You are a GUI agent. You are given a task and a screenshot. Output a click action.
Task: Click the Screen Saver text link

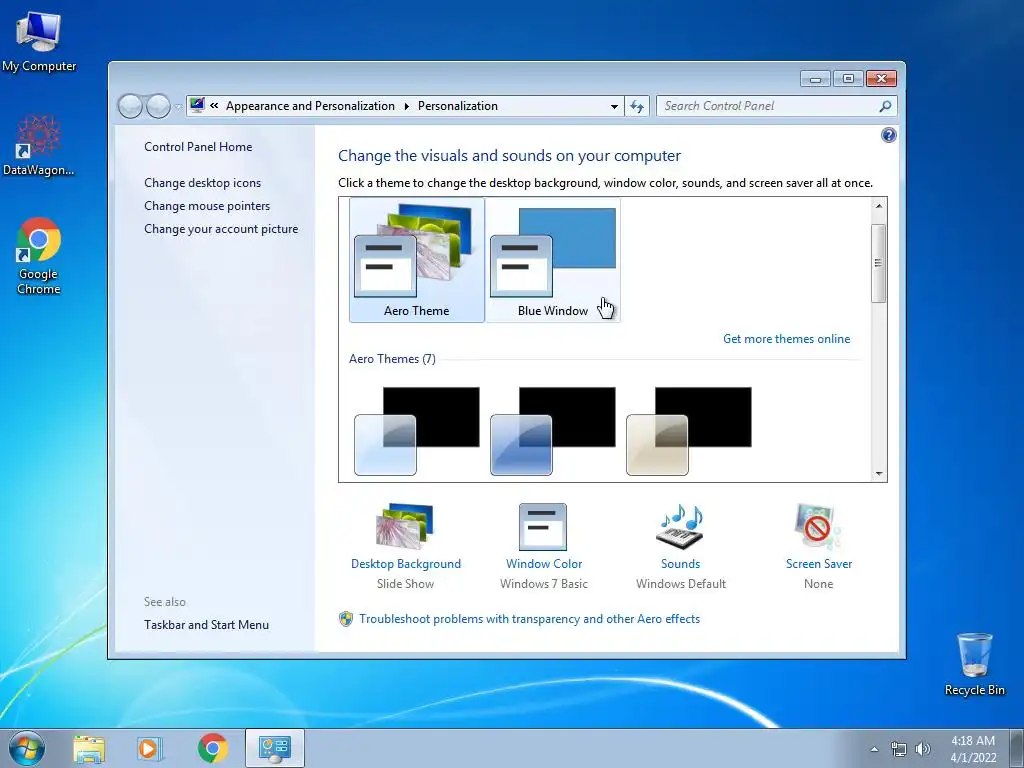819,564
